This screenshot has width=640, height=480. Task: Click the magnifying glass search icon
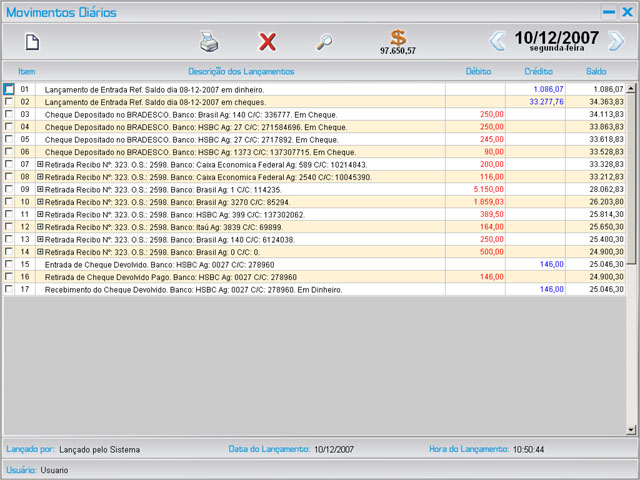point(324,42)
